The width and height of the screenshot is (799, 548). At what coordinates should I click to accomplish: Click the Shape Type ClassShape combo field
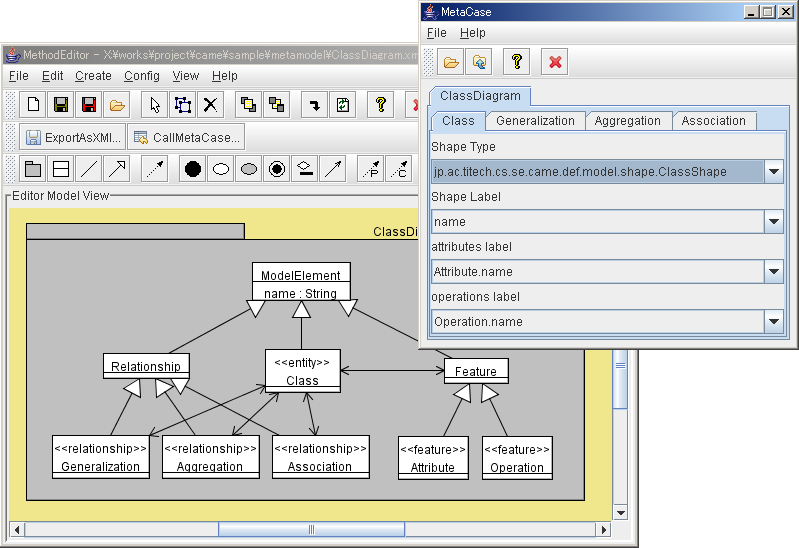click(598, 172)
